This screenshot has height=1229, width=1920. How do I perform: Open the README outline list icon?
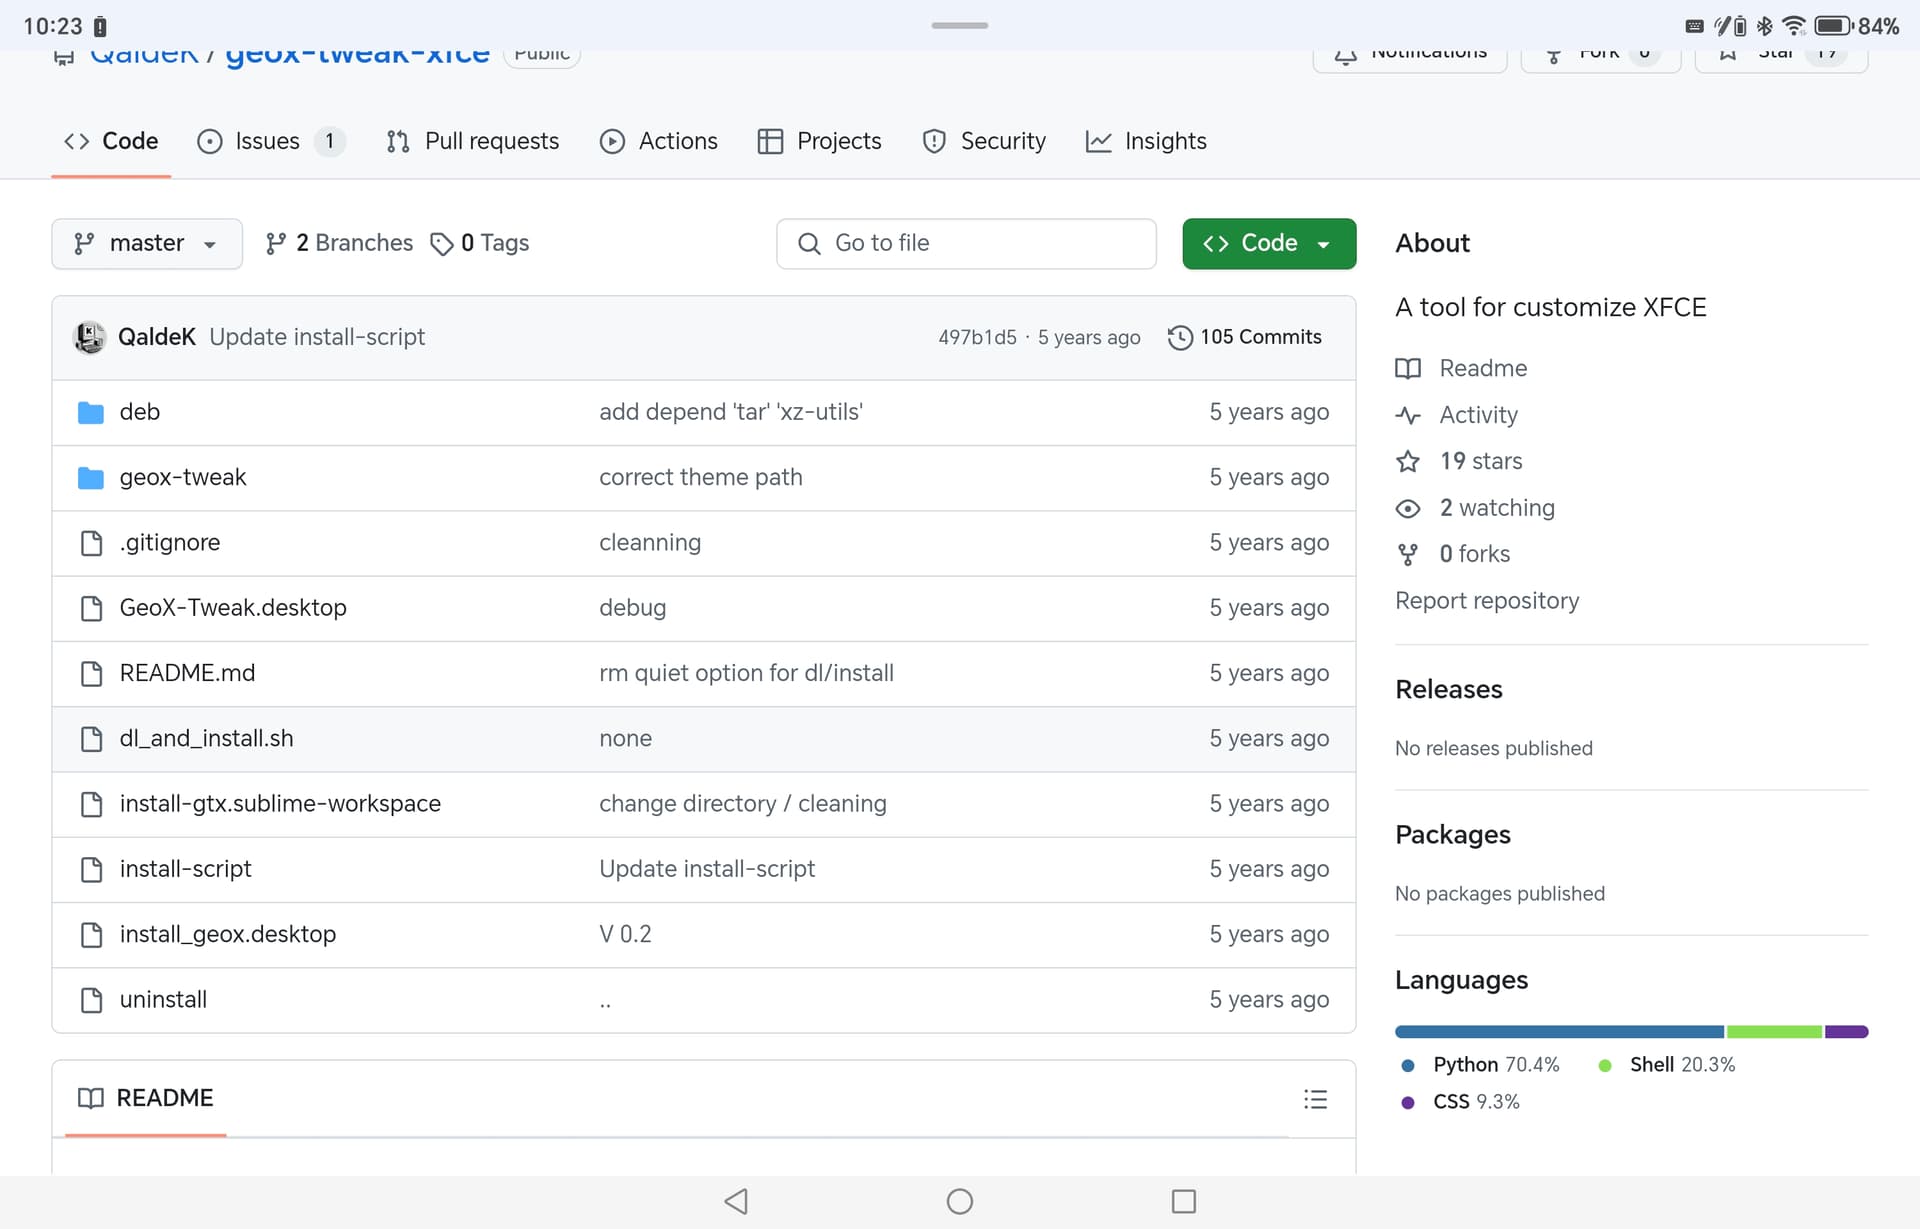click(1316, 1100)
